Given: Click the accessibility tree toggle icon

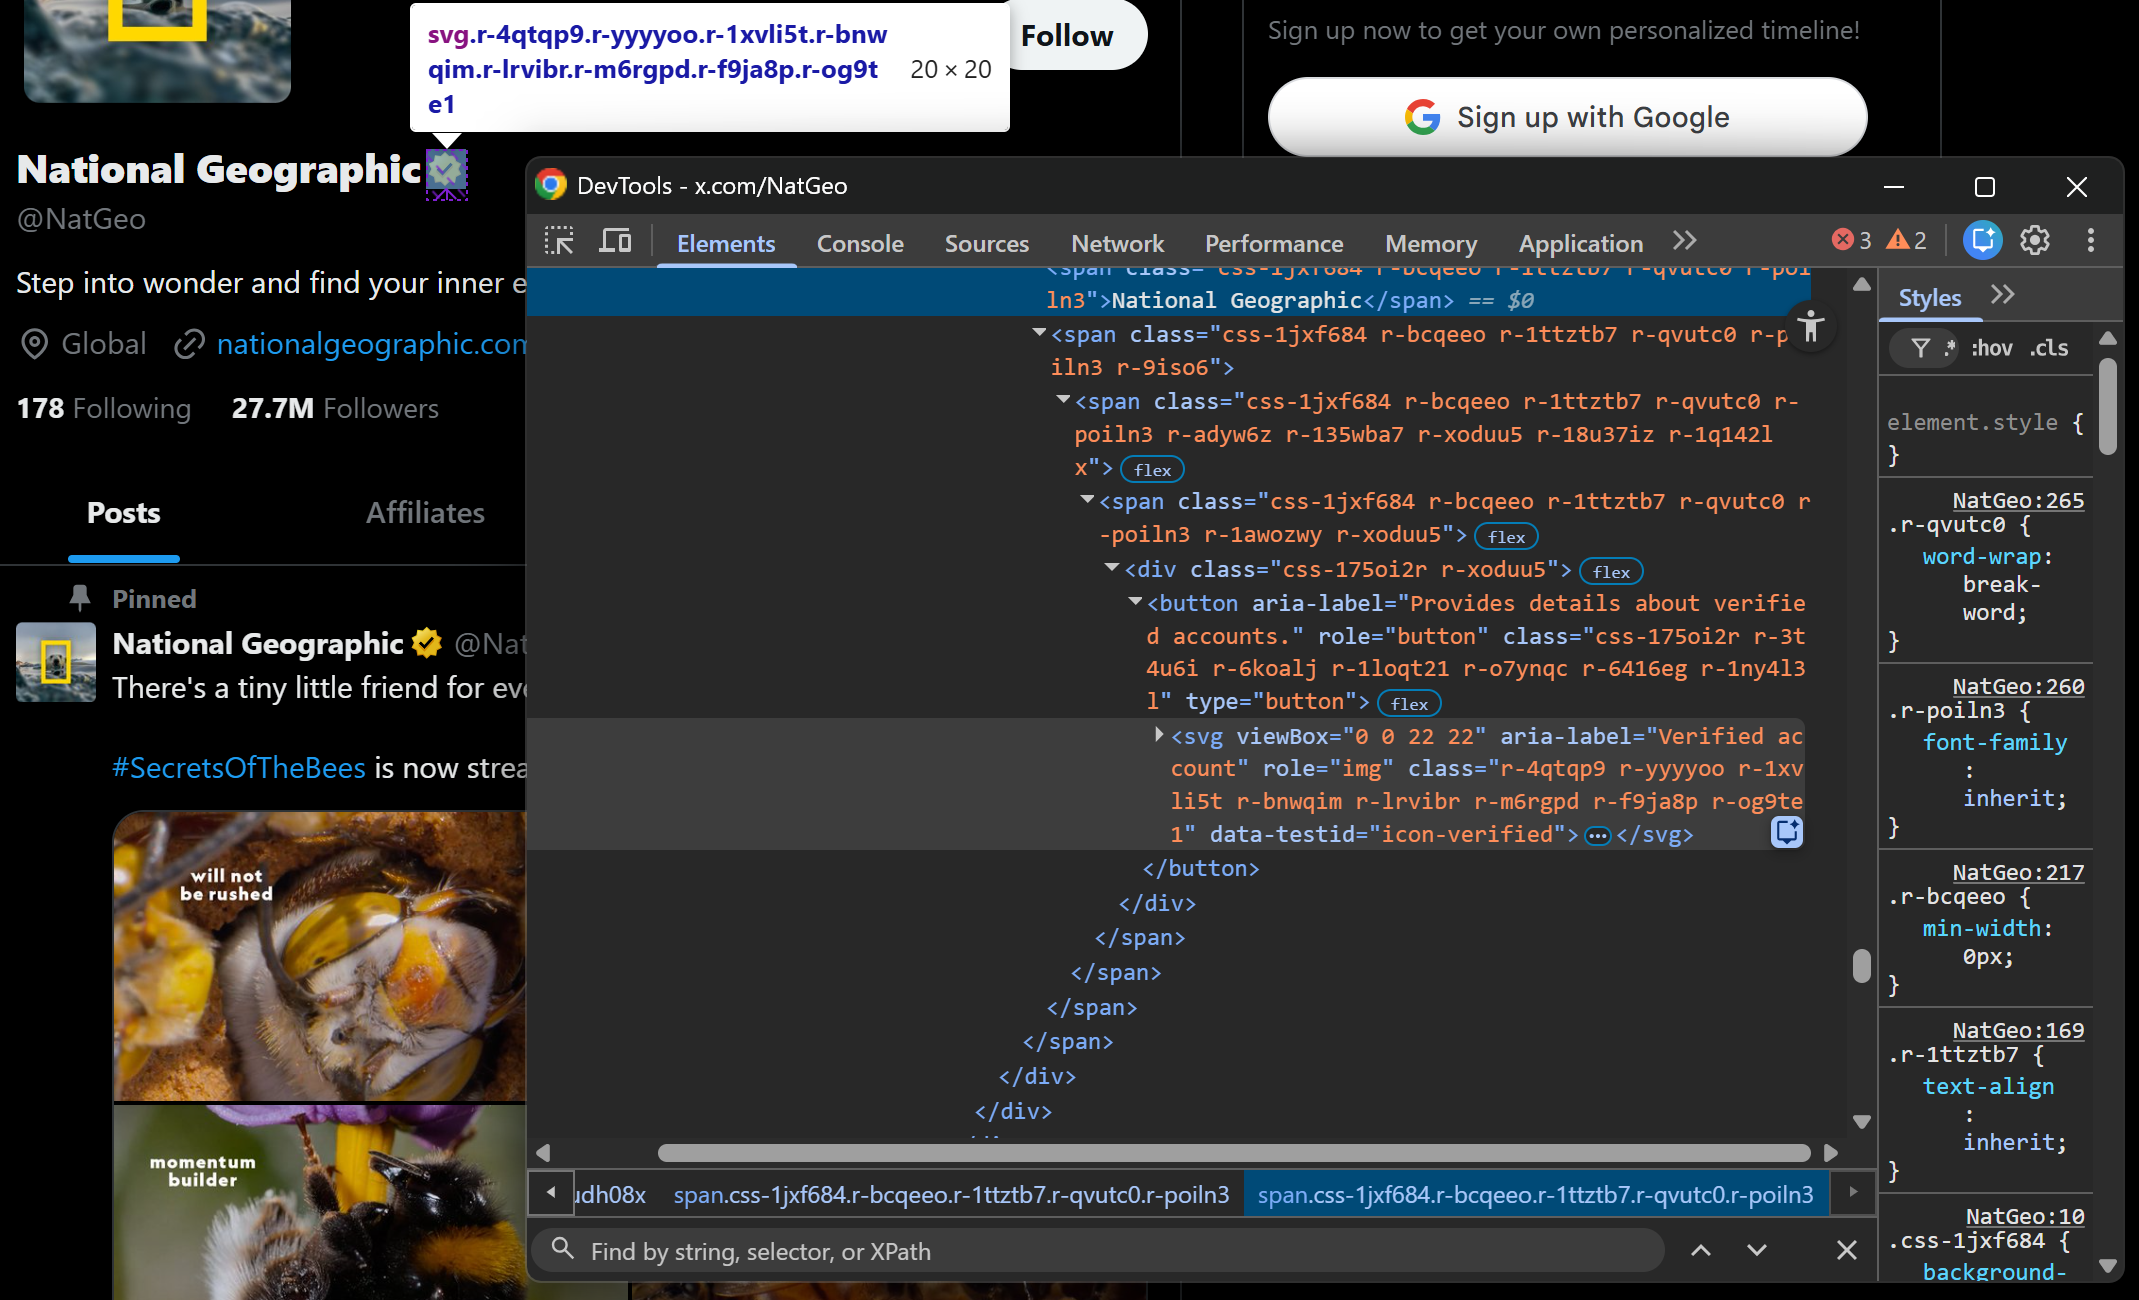Looking at the screenshot, I should [x=1811, y=325].
